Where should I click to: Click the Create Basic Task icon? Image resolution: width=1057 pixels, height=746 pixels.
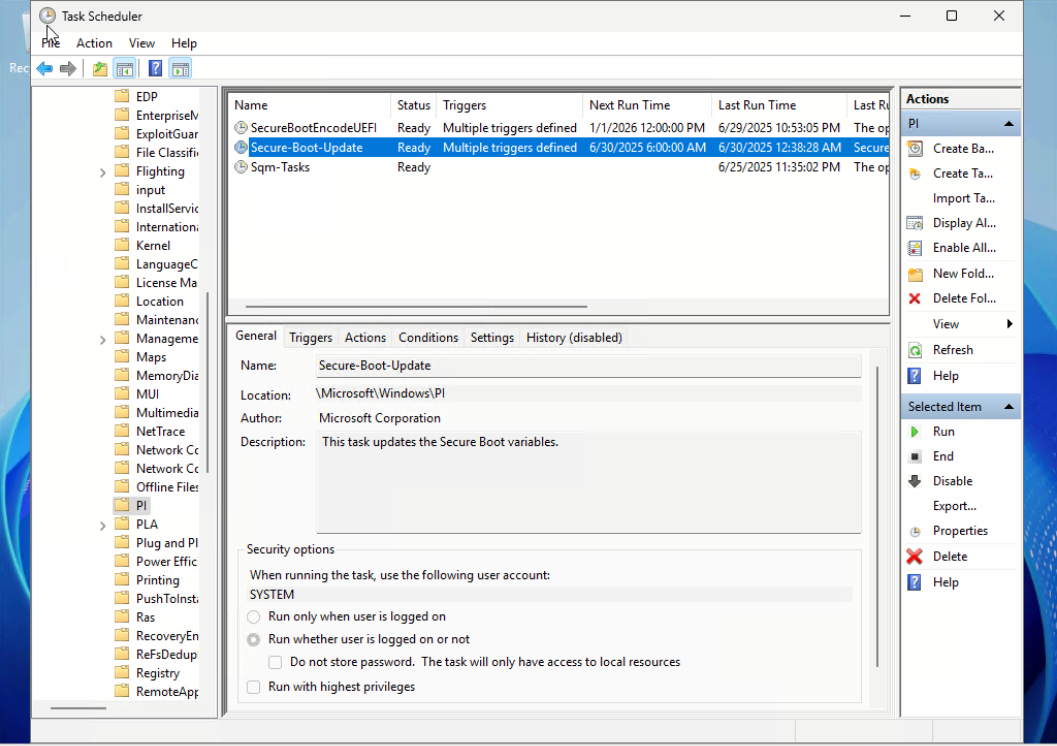click(x=914, y=148)
